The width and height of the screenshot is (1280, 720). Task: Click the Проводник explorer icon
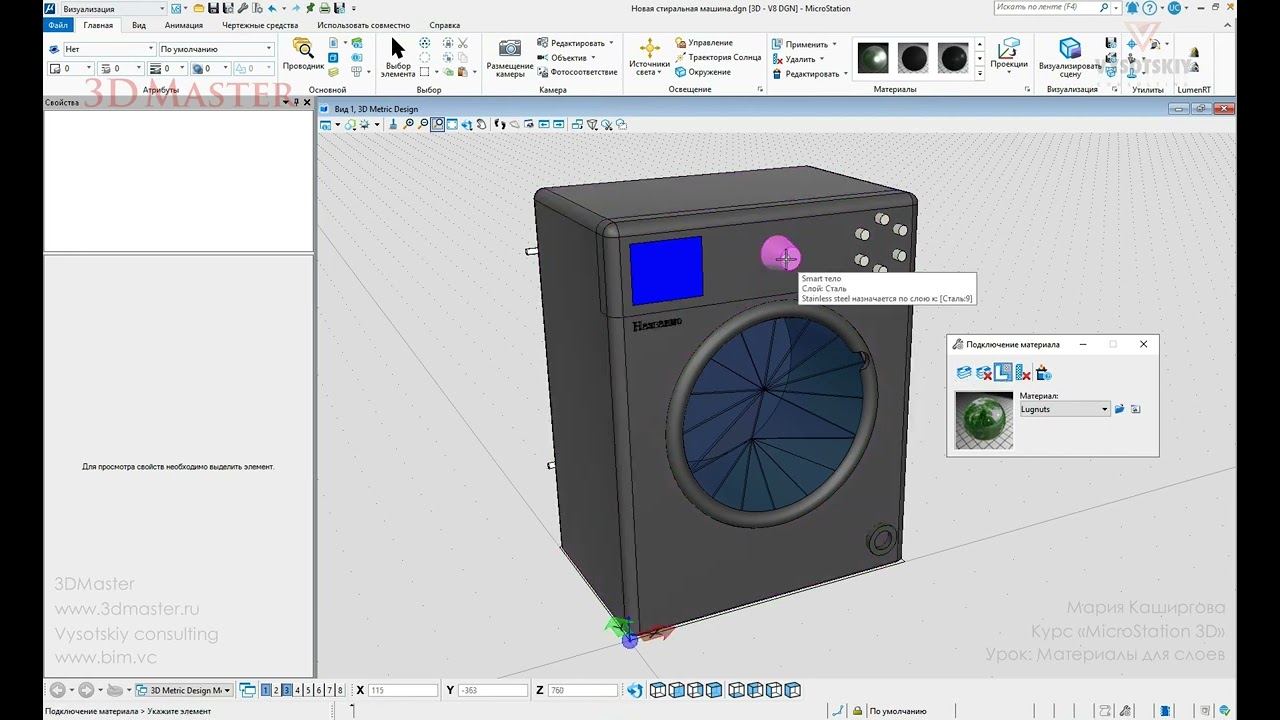(x=302, y=48)
